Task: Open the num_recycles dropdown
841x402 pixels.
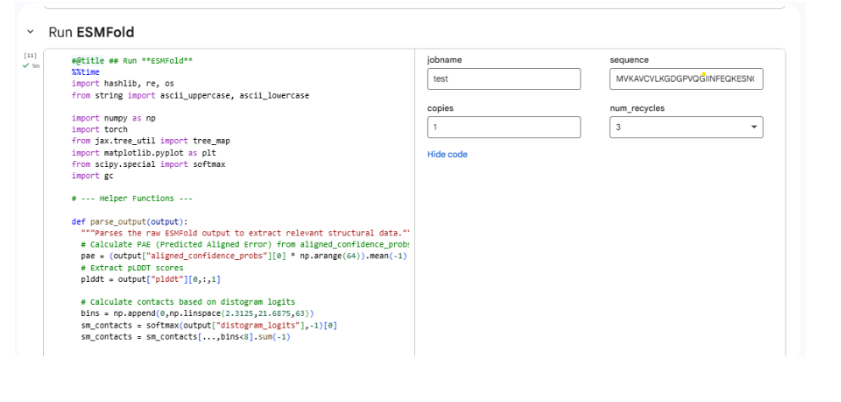Action: click(x=686, y=127)
